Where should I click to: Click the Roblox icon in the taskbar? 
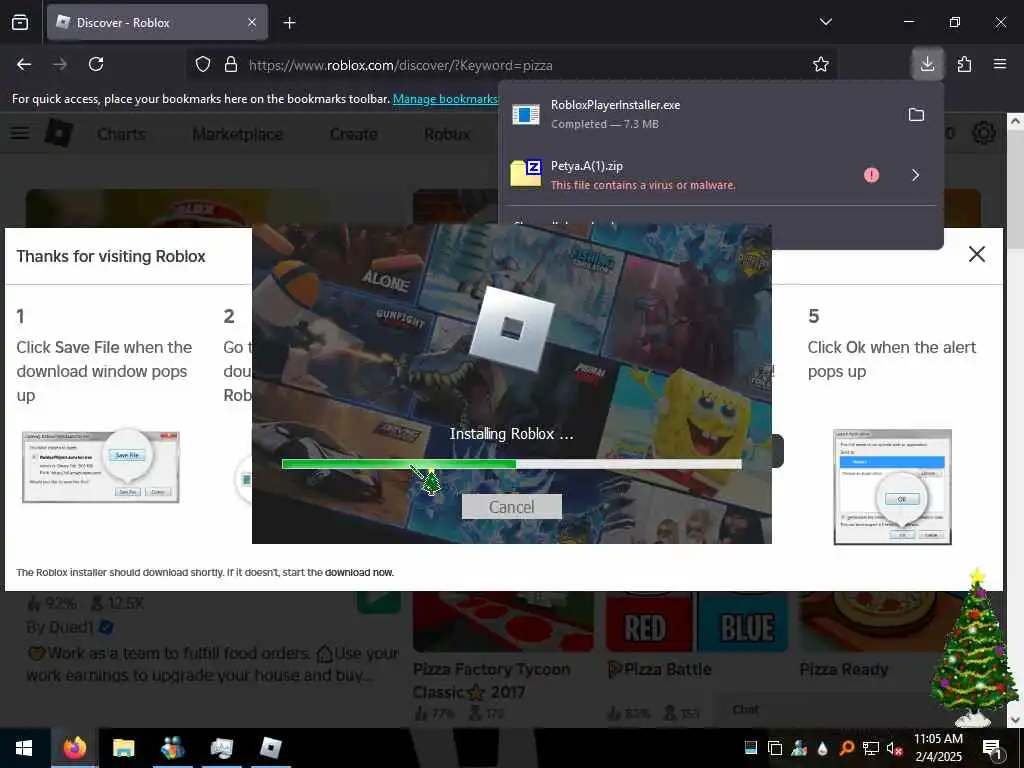[270, 748]
